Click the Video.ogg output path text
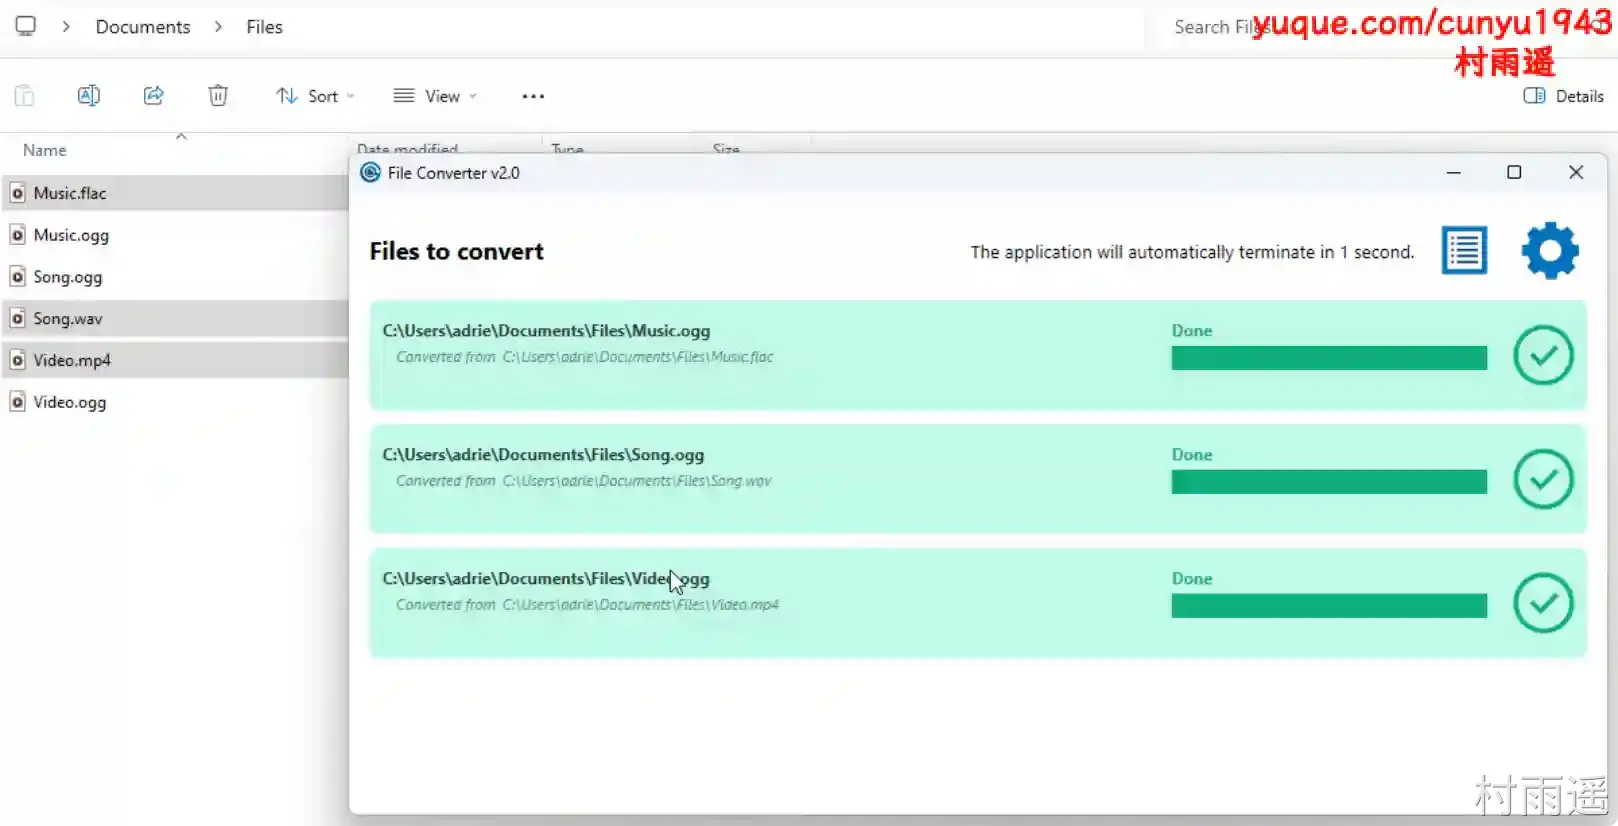The width and height of the screenshot is (1618, 826). coord(546,578)
